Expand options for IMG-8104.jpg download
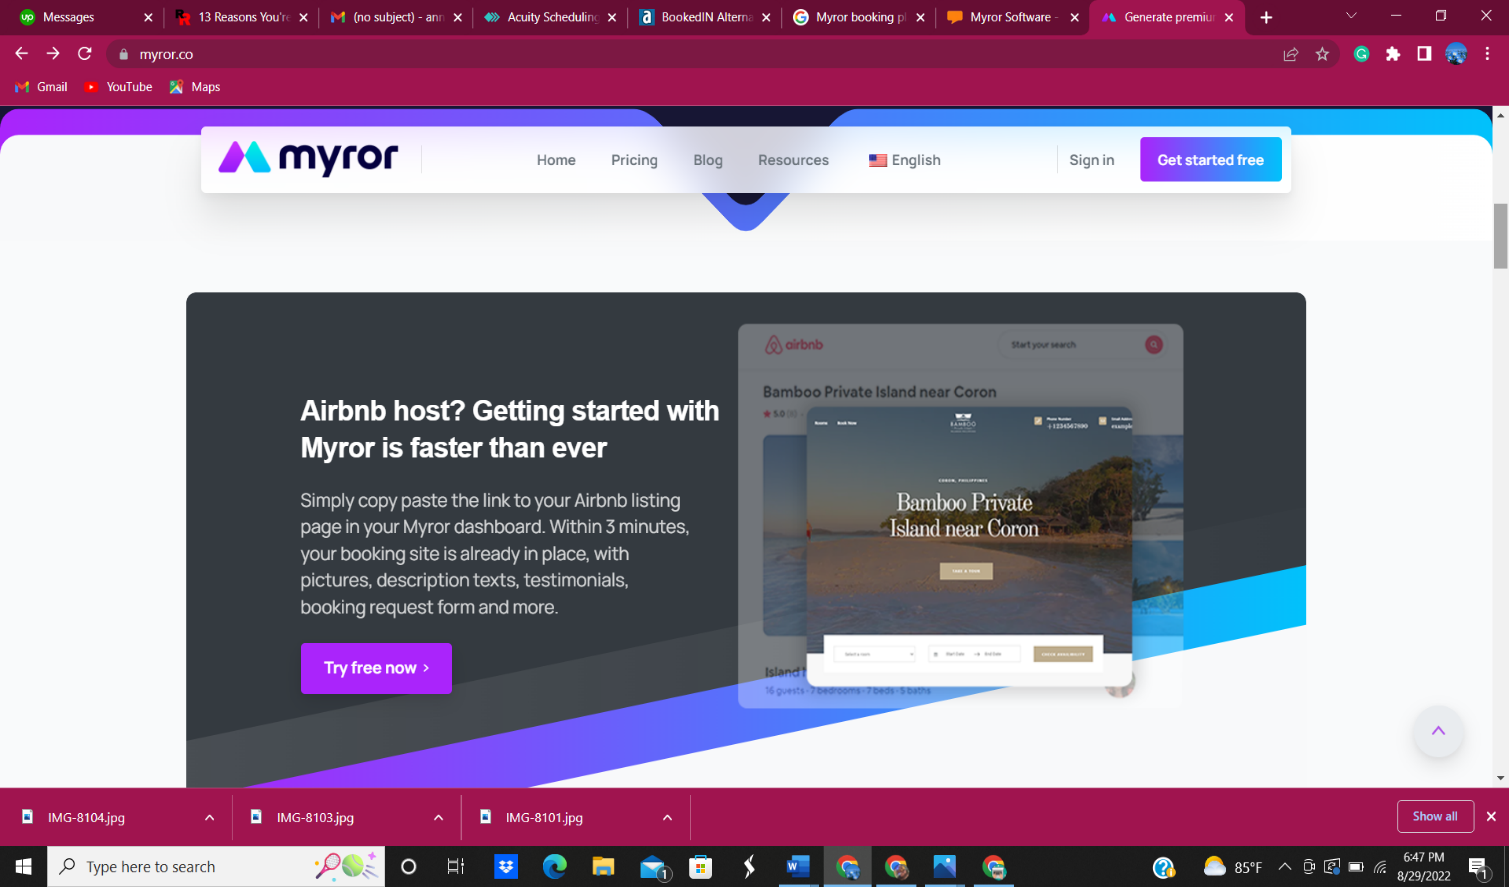The width and height of the screenshot is (1509, 887). [209, 817]
